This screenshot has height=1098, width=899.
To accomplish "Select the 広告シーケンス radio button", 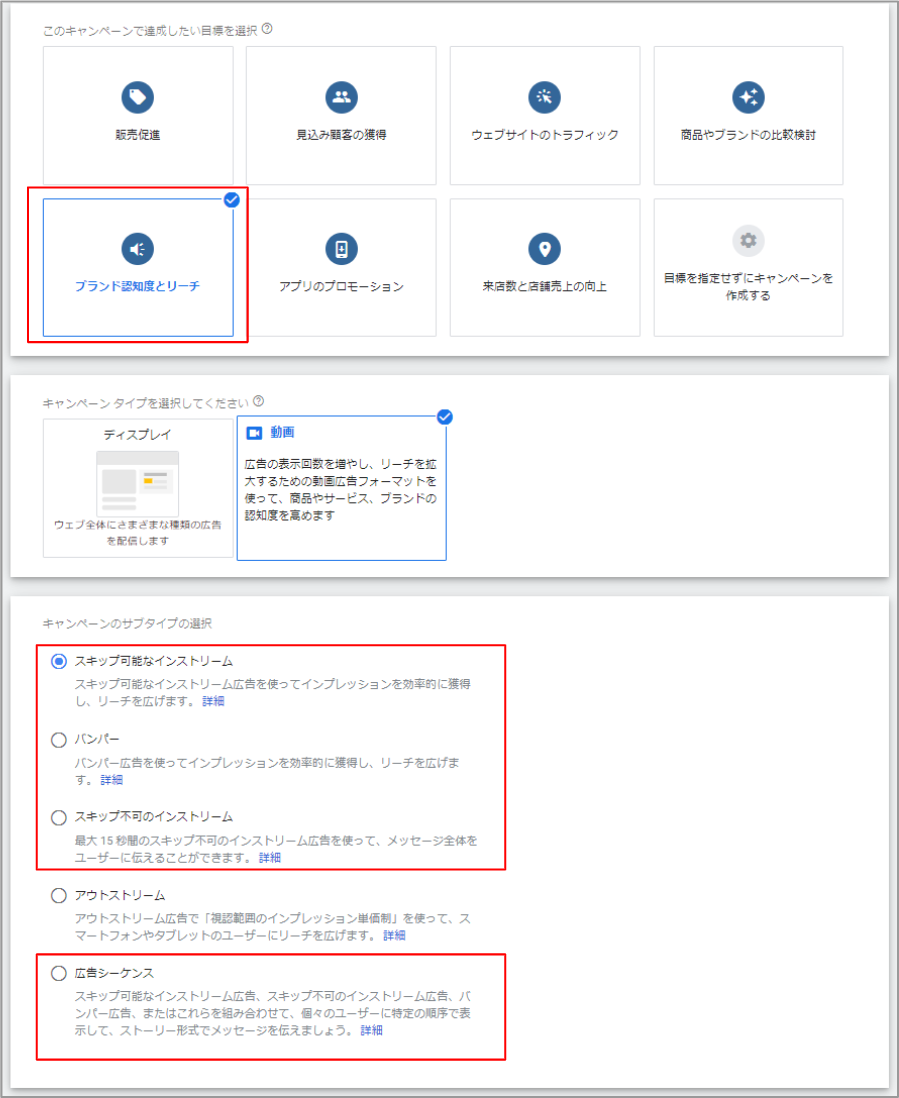I will (x=59, y=973).
